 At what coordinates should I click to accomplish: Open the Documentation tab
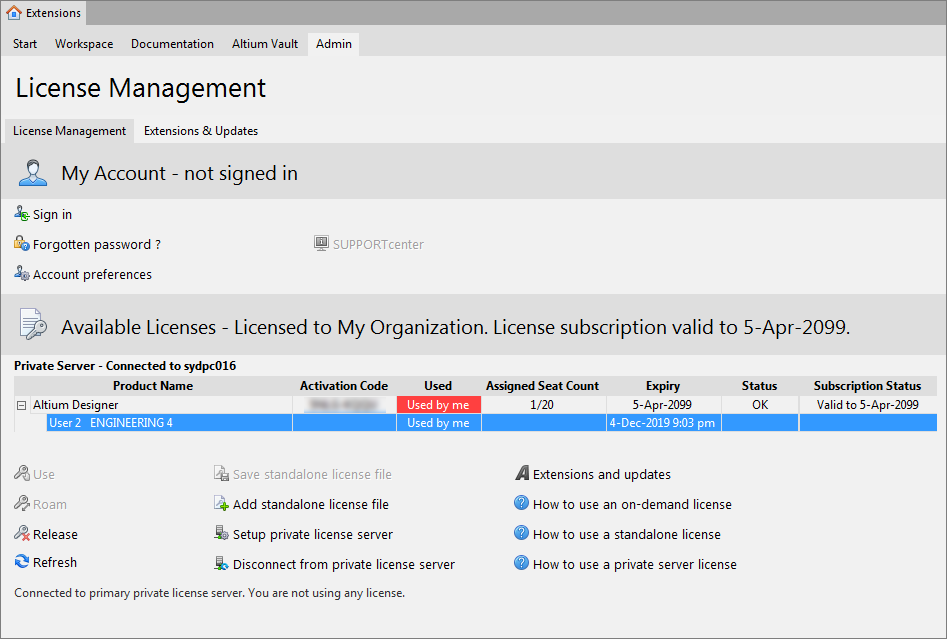172,44
